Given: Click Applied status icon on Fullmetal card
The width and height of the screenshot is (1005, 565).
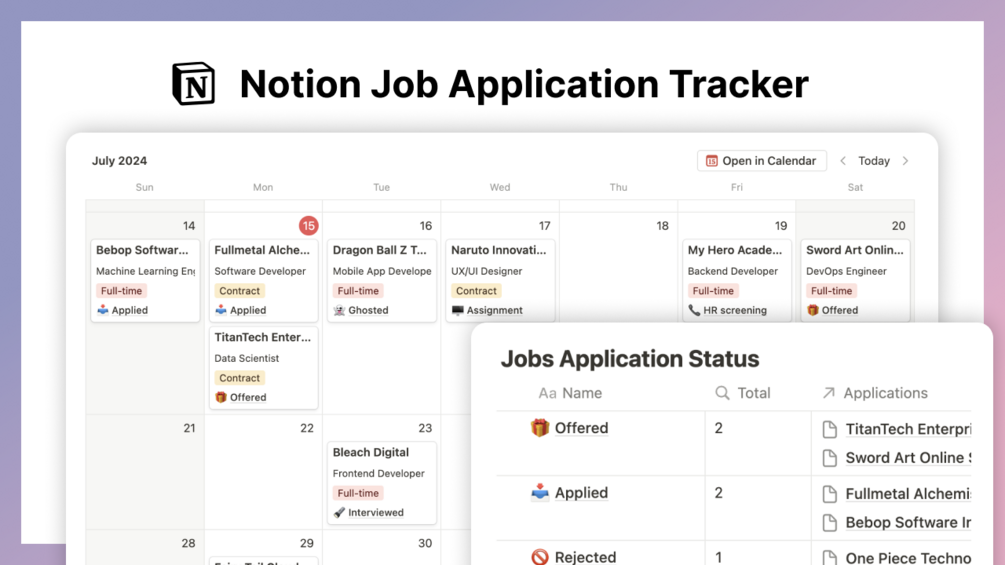Looking at the screenshot, I should [221, 310].
